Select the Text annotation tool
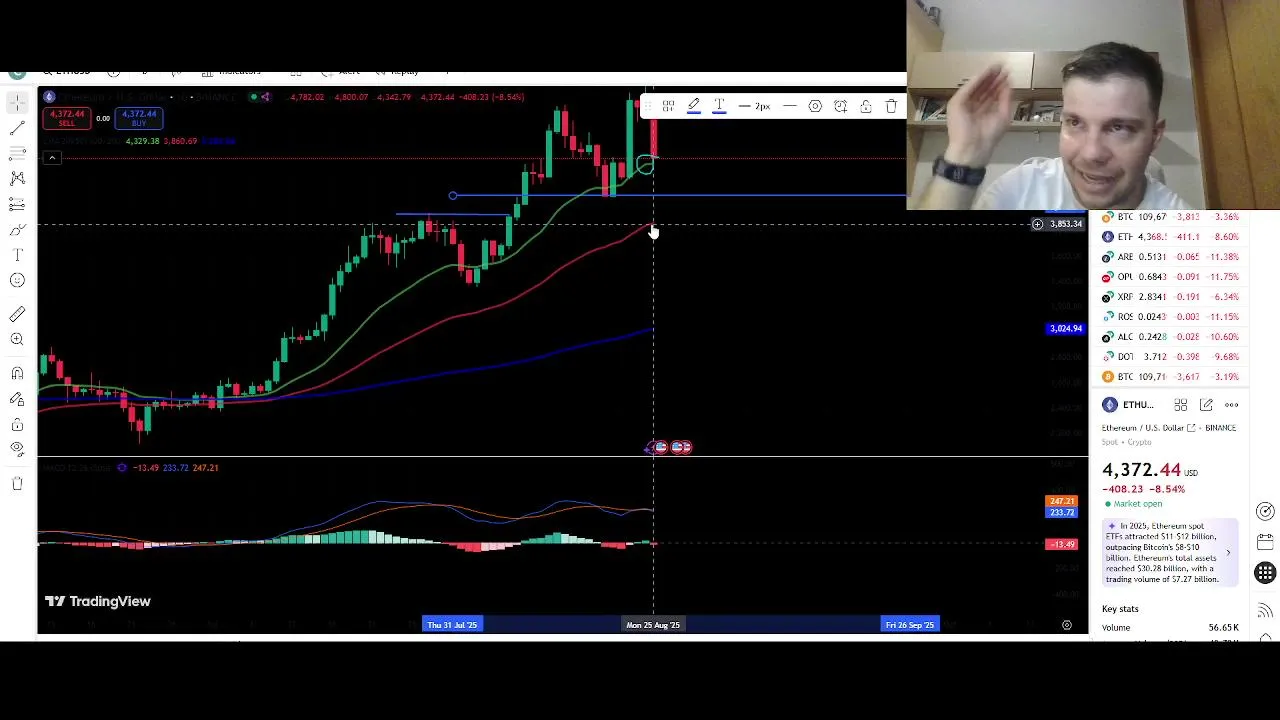 17,255
